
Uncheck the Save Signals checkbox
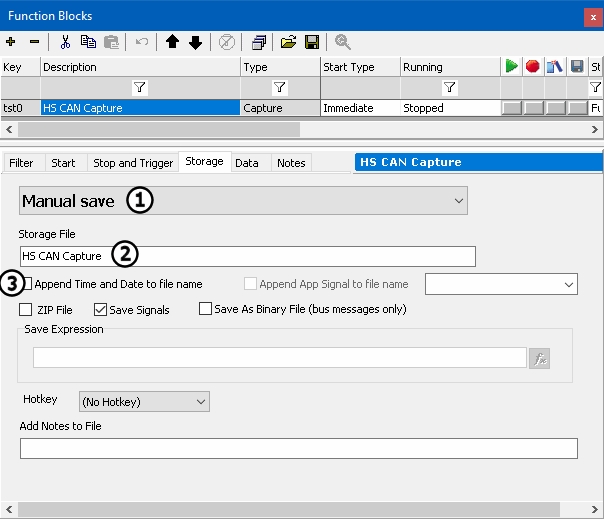click(100, 310)
